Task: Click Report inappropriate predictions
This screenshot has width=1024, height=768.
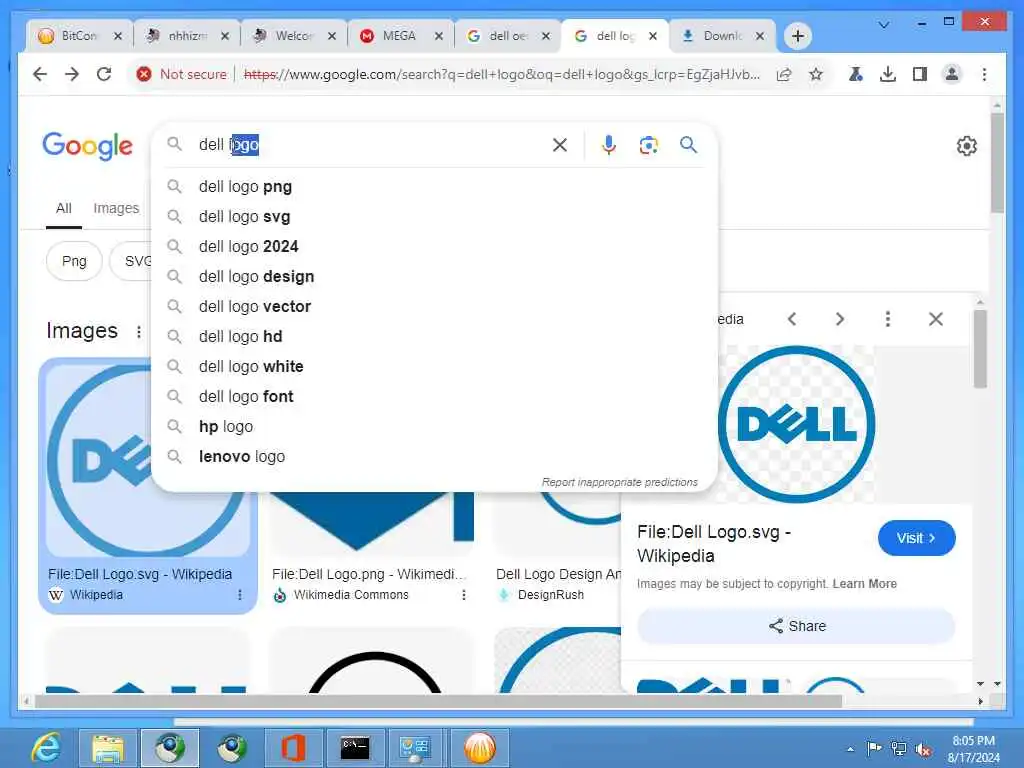Action: 619,483
